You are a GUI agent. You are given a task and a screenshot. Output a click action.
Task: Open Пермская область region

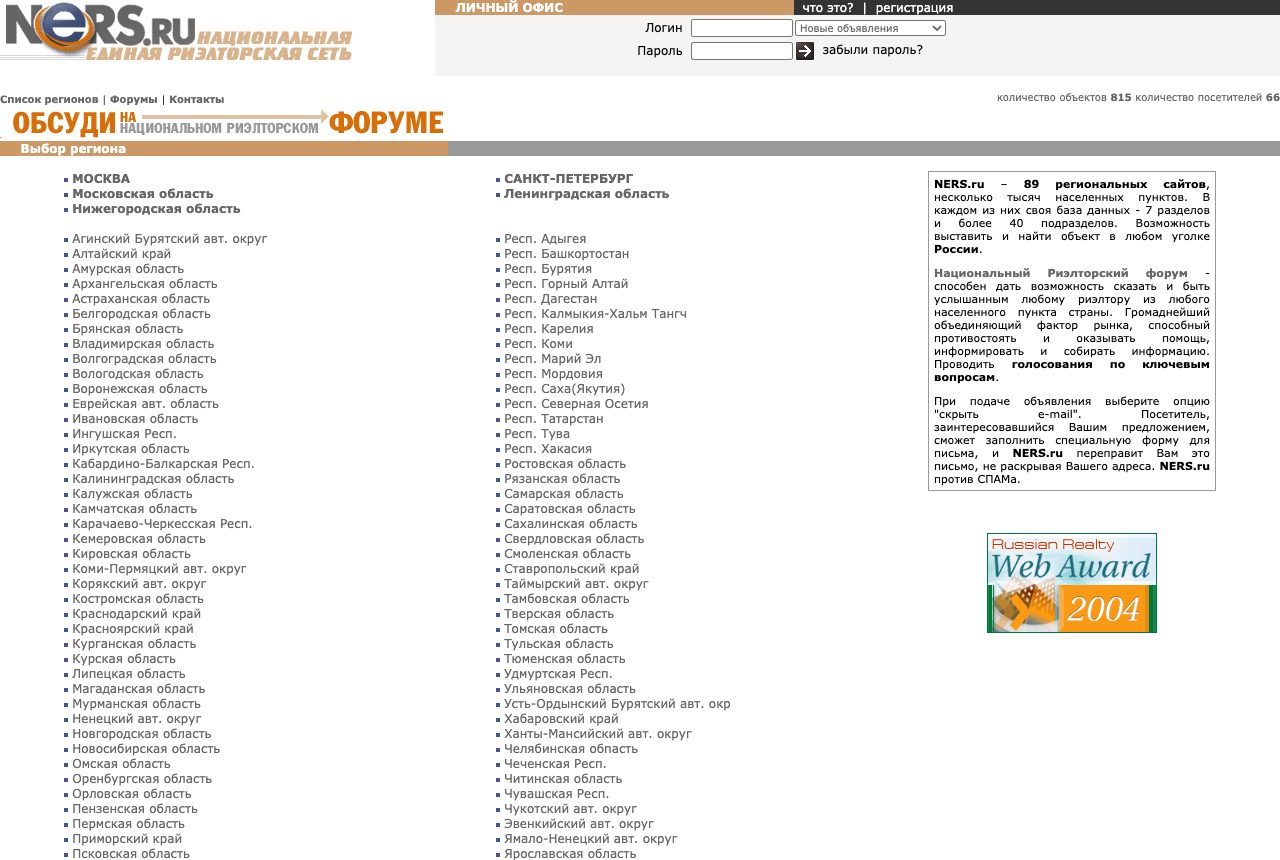tap(129, 824)
